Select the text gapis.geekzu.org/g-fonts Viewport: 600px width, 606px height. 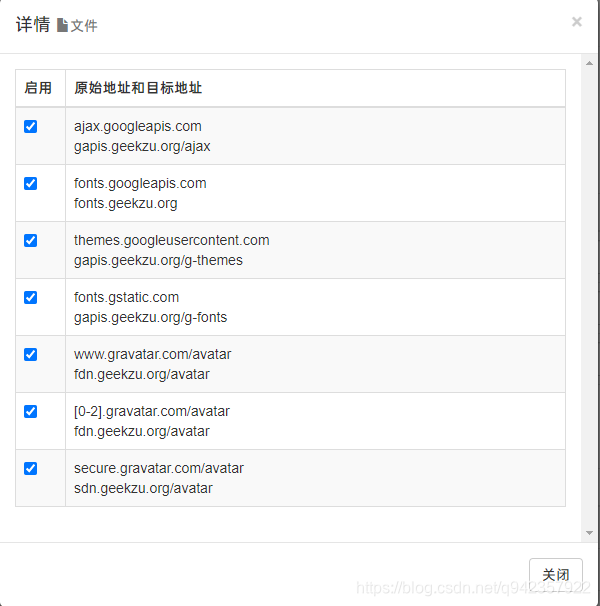click(150, 317)
